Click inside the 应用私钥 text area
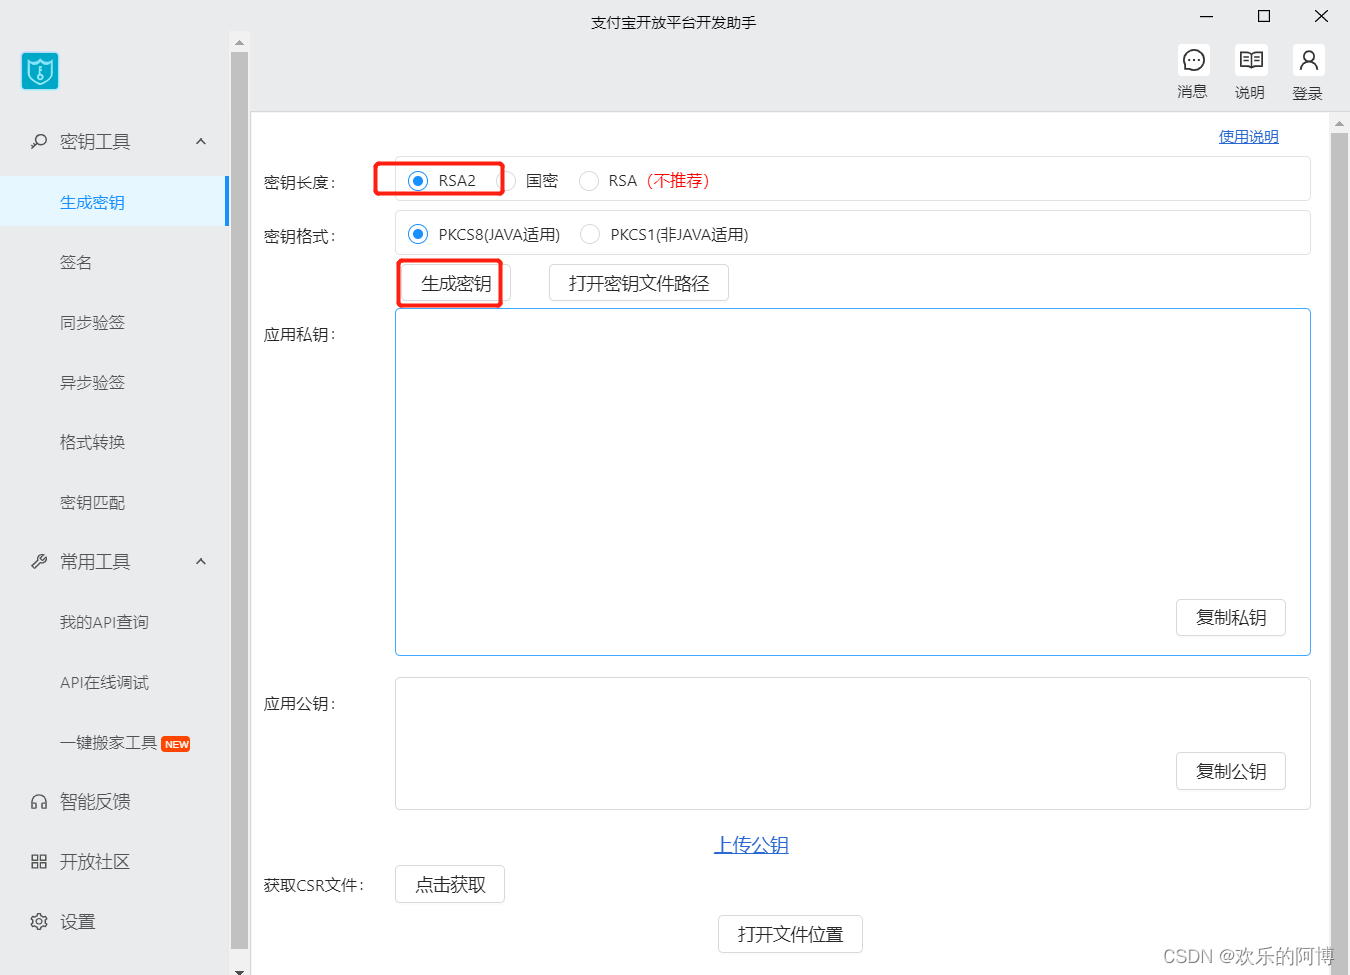This screenshot has height=975, width=1350. pyautogui.click(x=853, y=482)
